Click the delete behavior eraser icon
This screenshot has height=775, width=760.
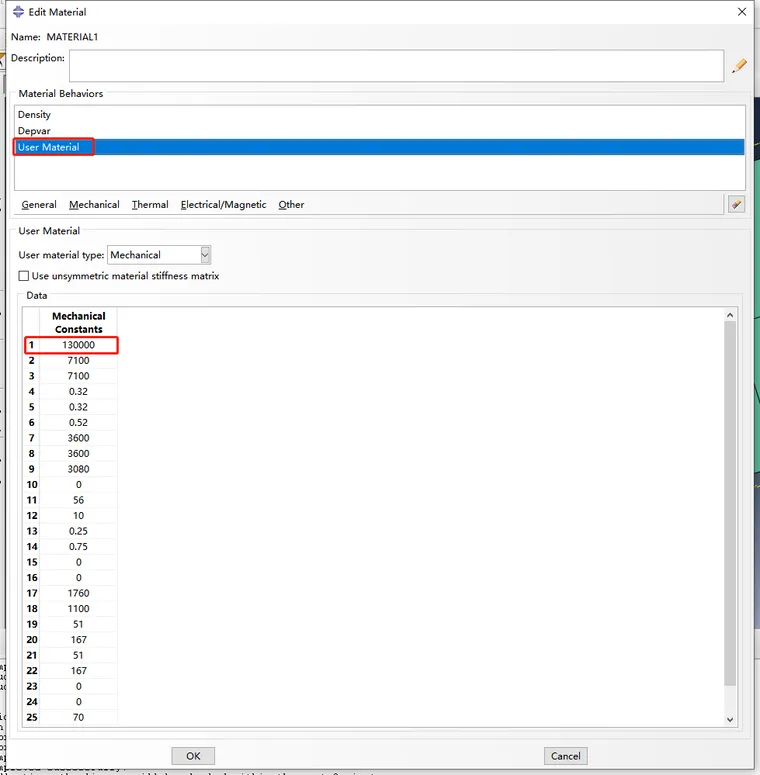736,204
